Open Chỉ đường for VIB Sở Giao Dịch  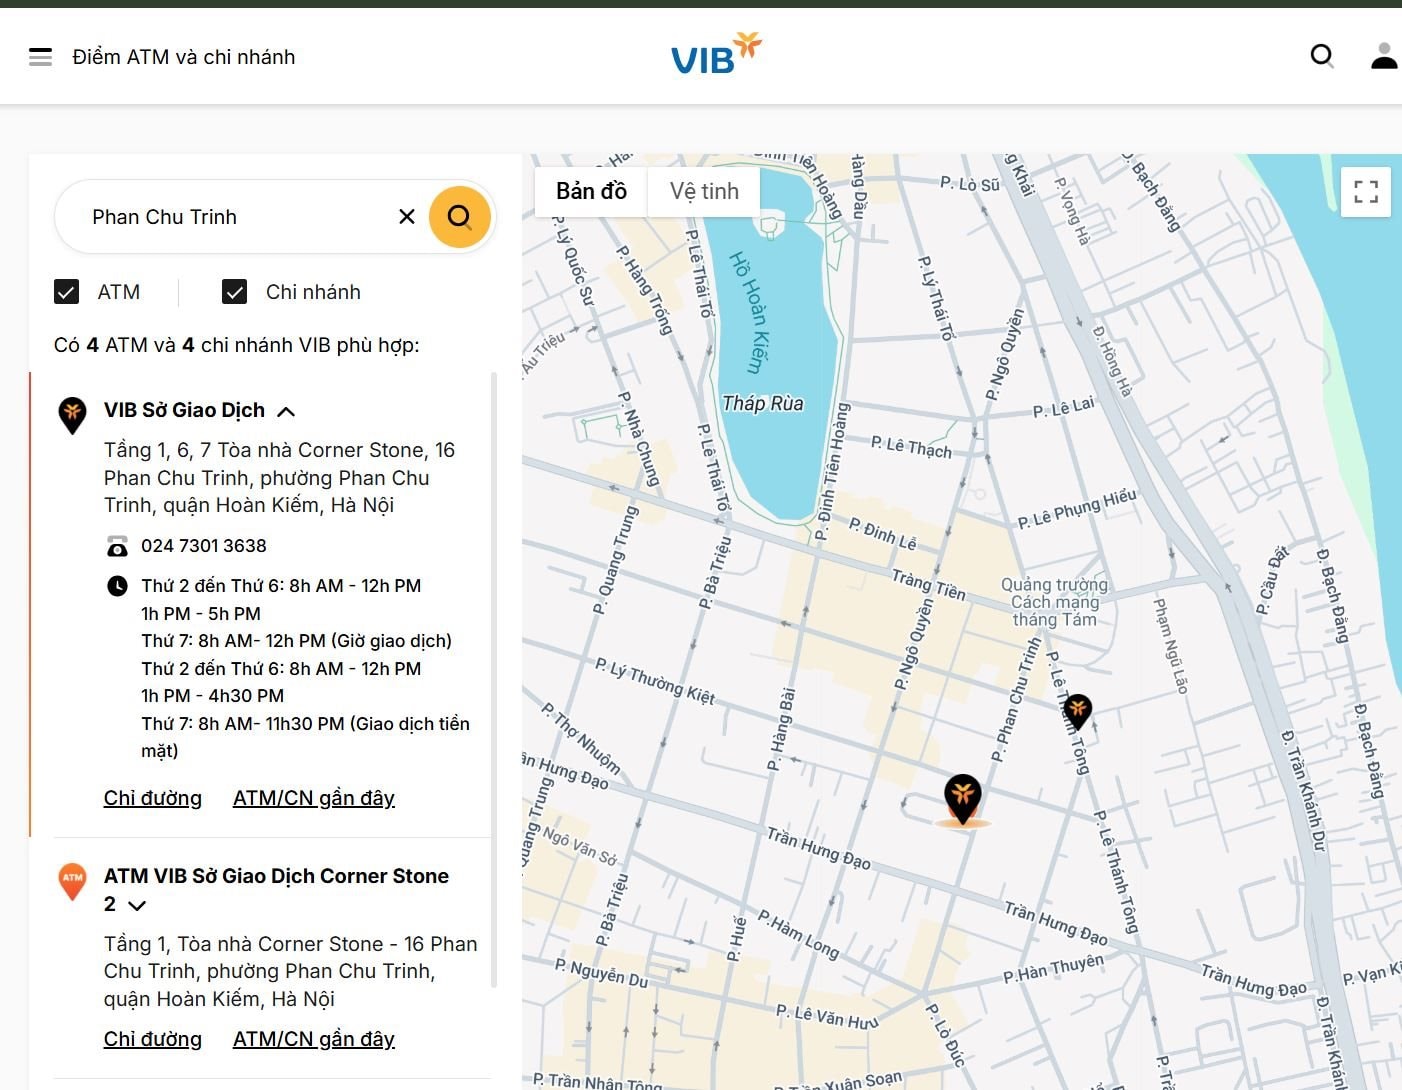[x=153, y=798]
